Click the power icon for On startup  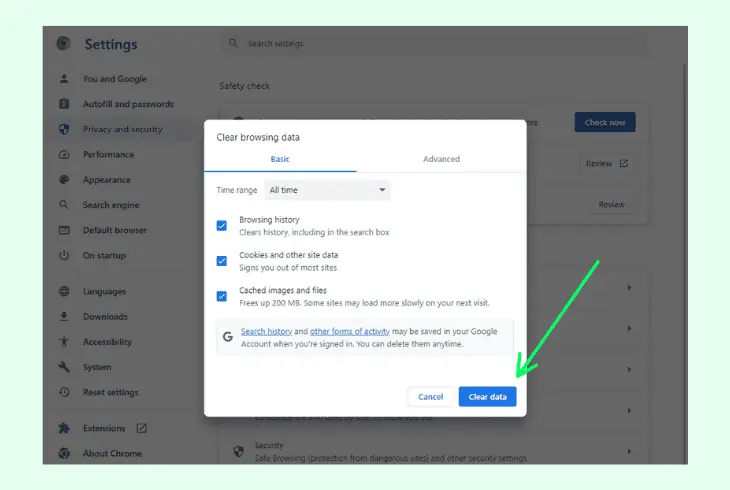coord(64,255)
